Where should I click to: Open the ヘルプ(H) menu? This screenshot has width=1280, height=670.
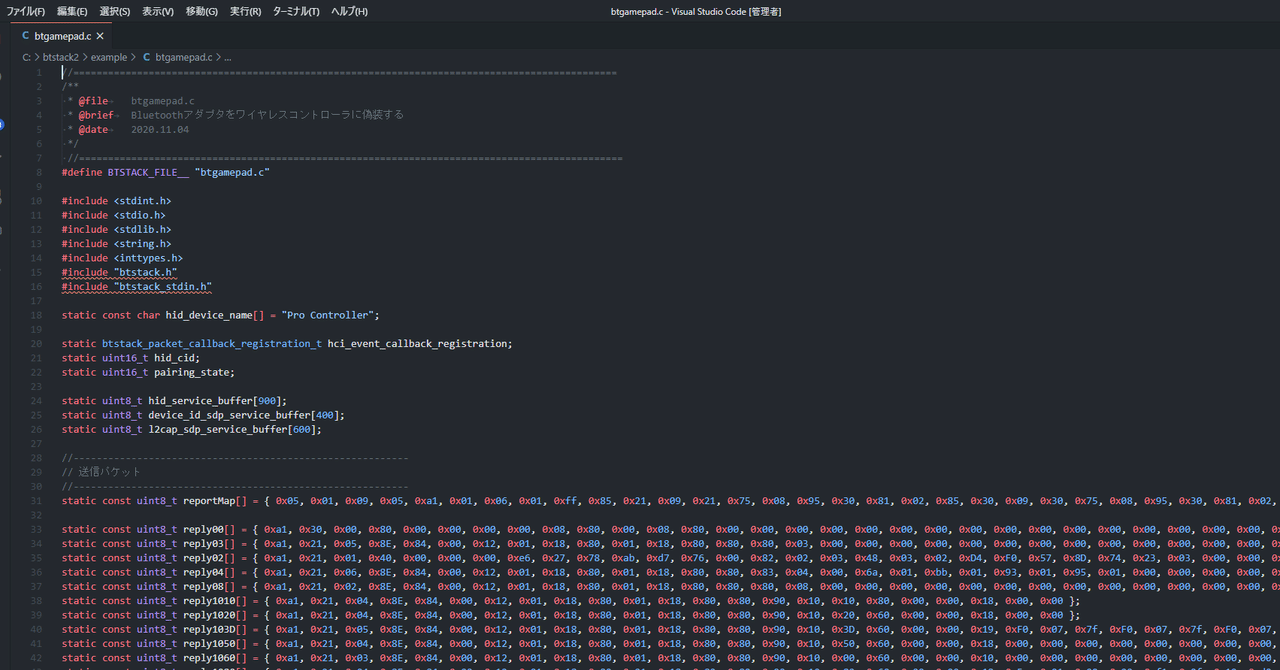tap(349, 11)
